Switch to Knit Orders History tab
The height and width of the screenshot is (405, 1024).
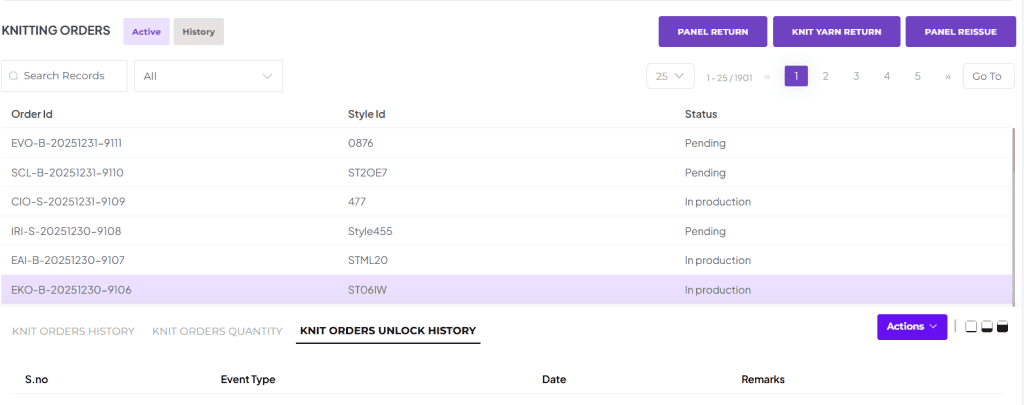pos(73,331)
